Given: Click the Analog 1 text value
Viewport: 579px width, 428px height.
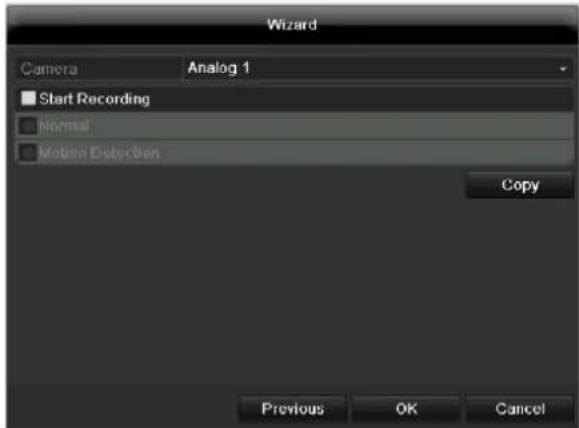Looking at the screenshot, I should pyautogui.click(x=219, y=68).
